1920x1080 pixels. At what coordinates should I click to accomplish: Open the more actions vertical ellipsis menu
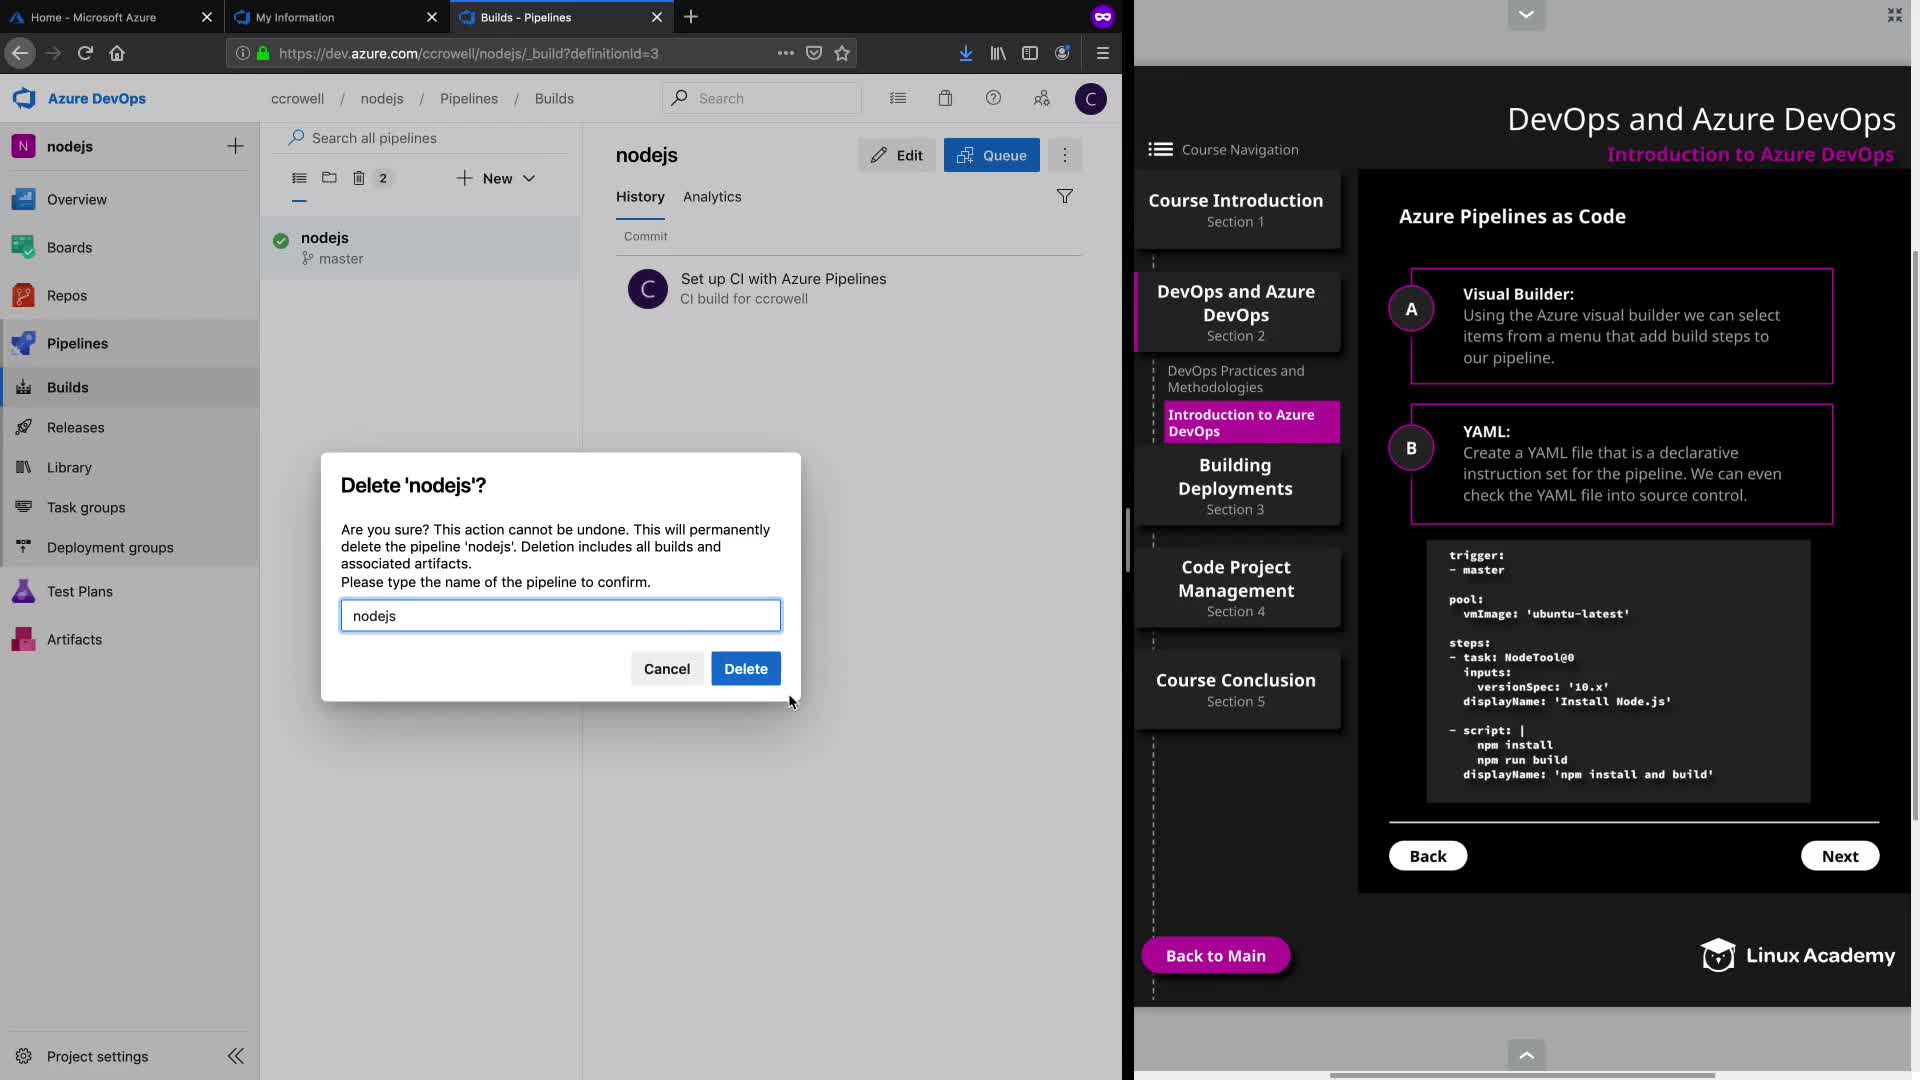(x=1065, y=155)
